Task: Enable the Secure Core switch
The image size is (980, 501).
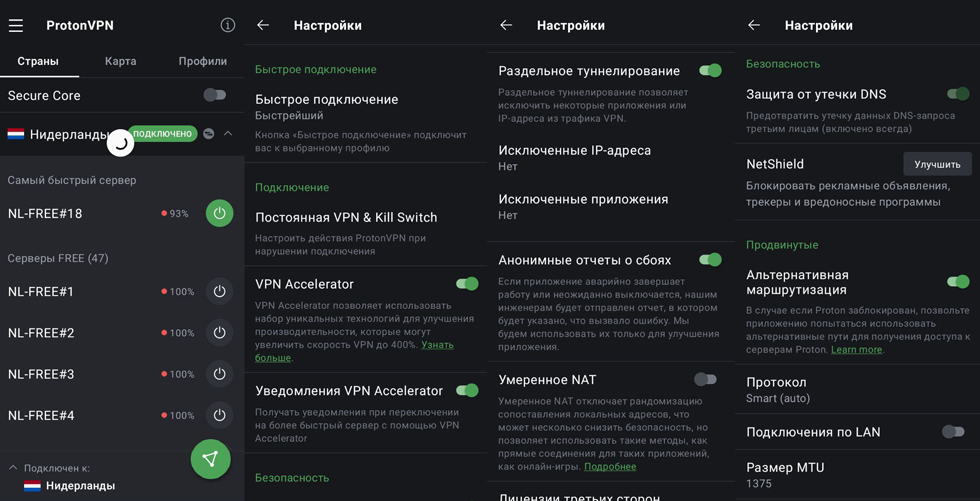Action: (x=214, y=95)
